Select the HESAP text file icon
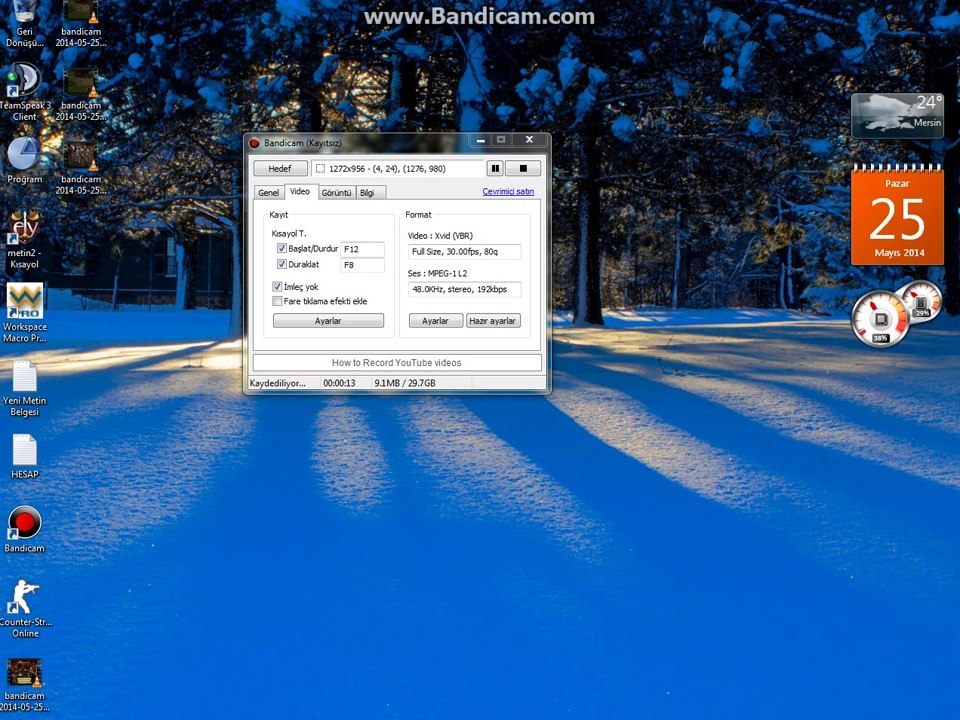The width and height of the screenshot is (960, 720). tap(24, 457)
